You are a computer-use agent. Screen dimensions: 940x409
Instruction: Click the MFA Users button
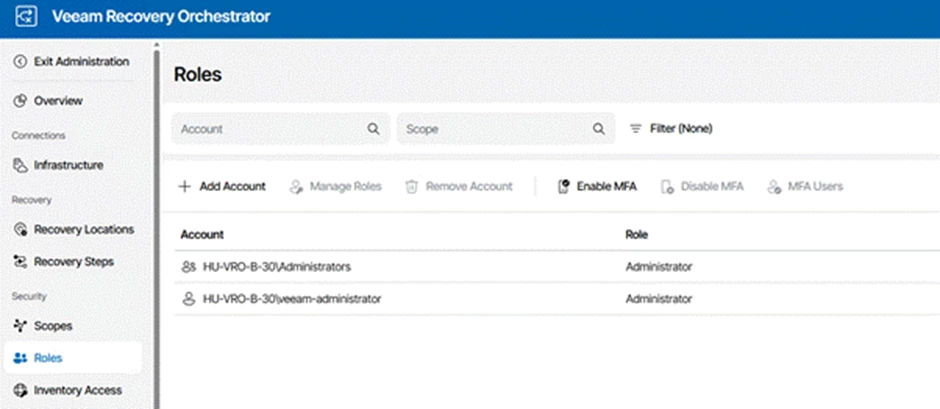pyautogui.click(x=805, y=187)
